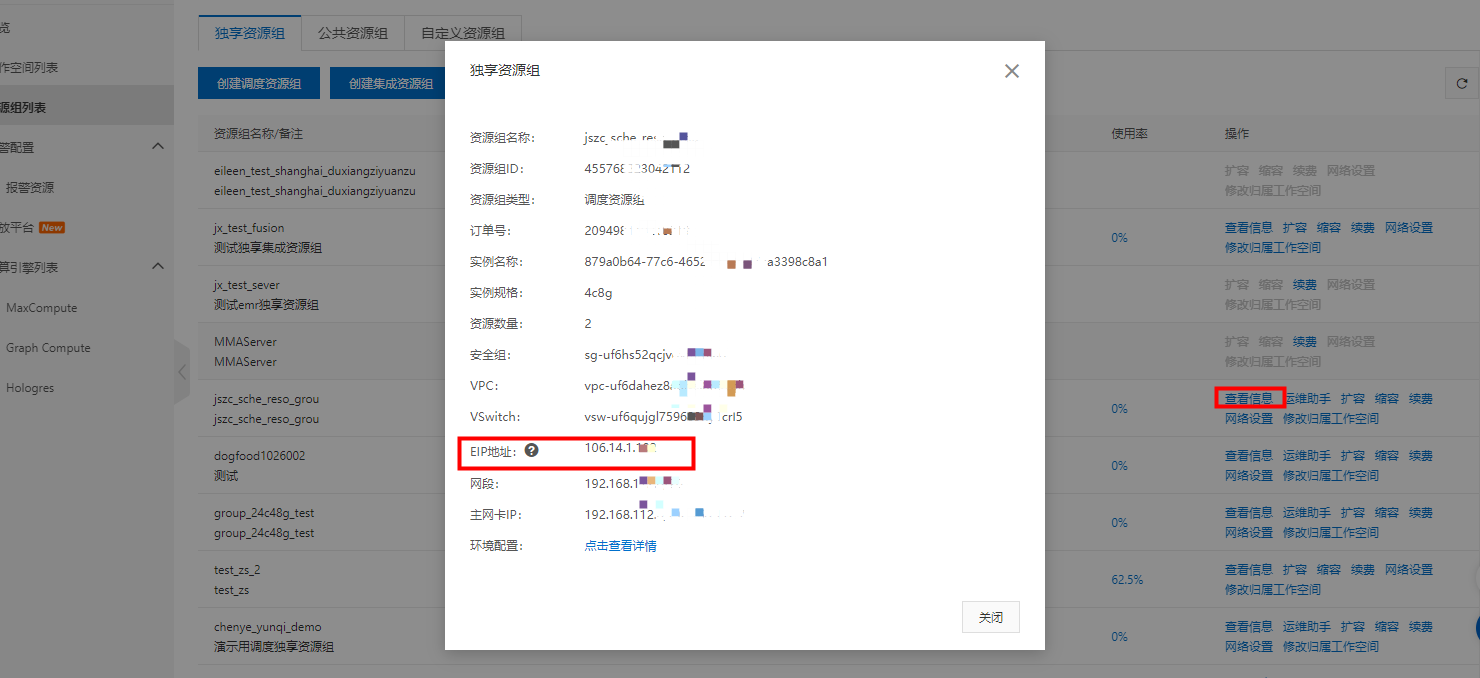
Task: Click 修改归属工作空间 for test_zs_2
Action: tap(1273, 589)
